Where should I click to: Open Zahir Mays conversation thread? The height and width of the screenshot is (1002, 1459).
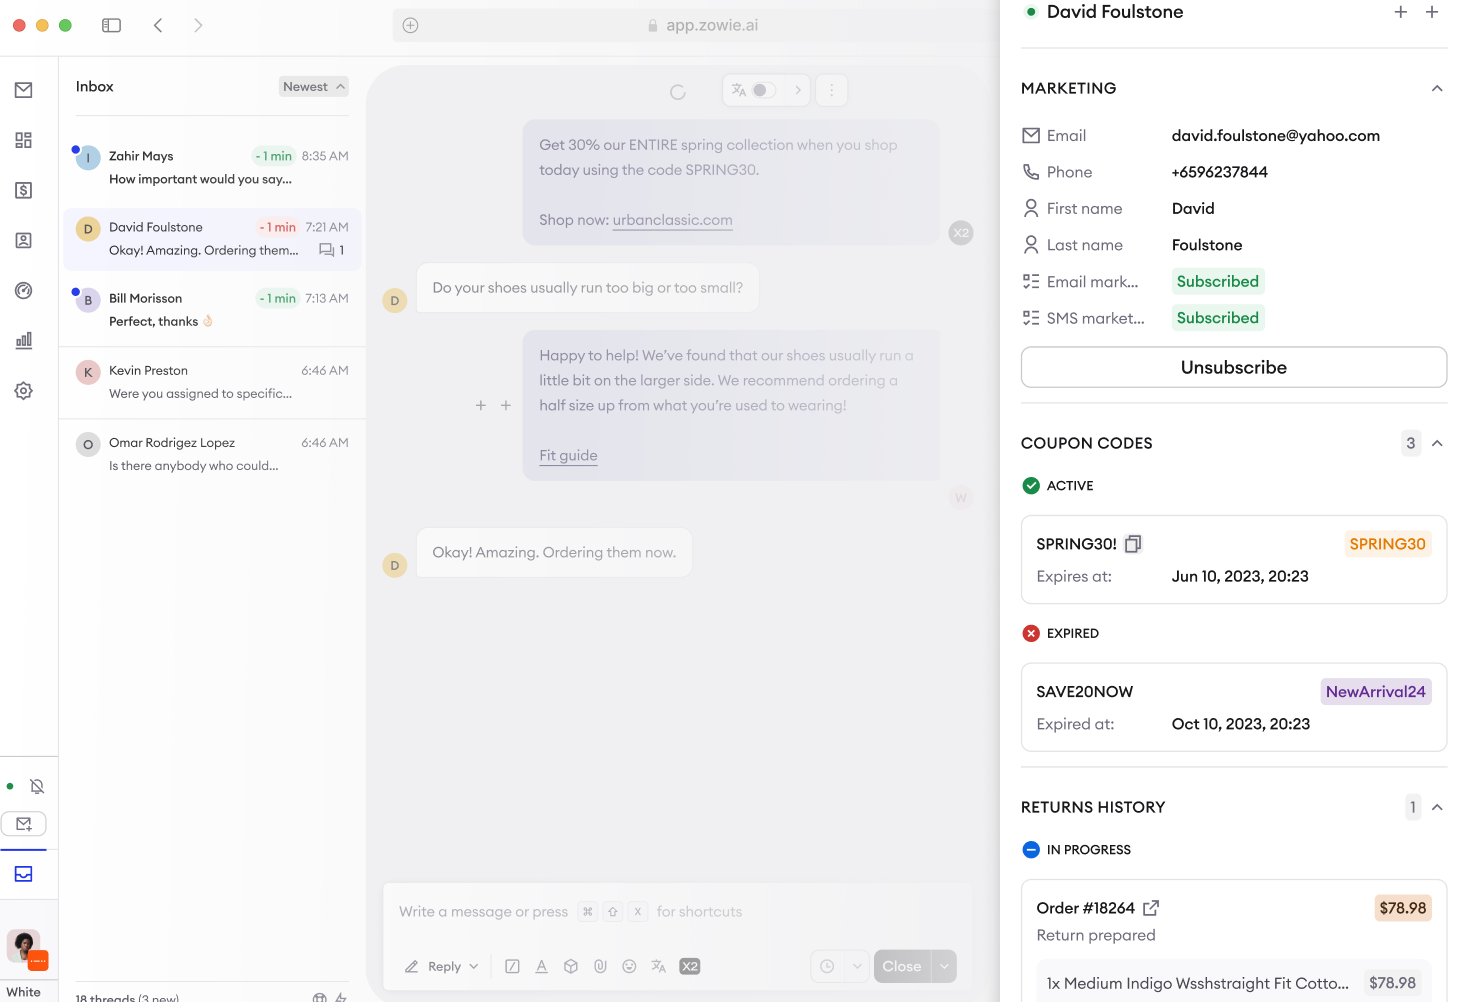click(212, 168)
